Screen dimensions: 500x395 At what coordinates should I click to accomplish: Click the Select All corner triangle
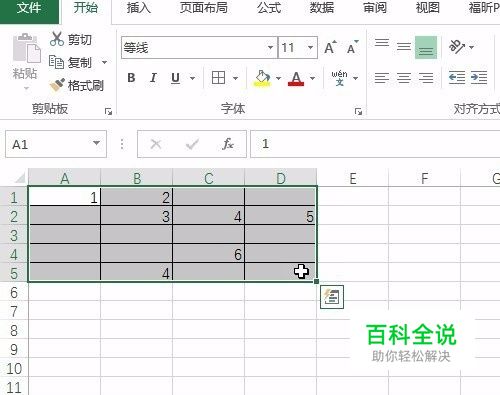(20, 178)
